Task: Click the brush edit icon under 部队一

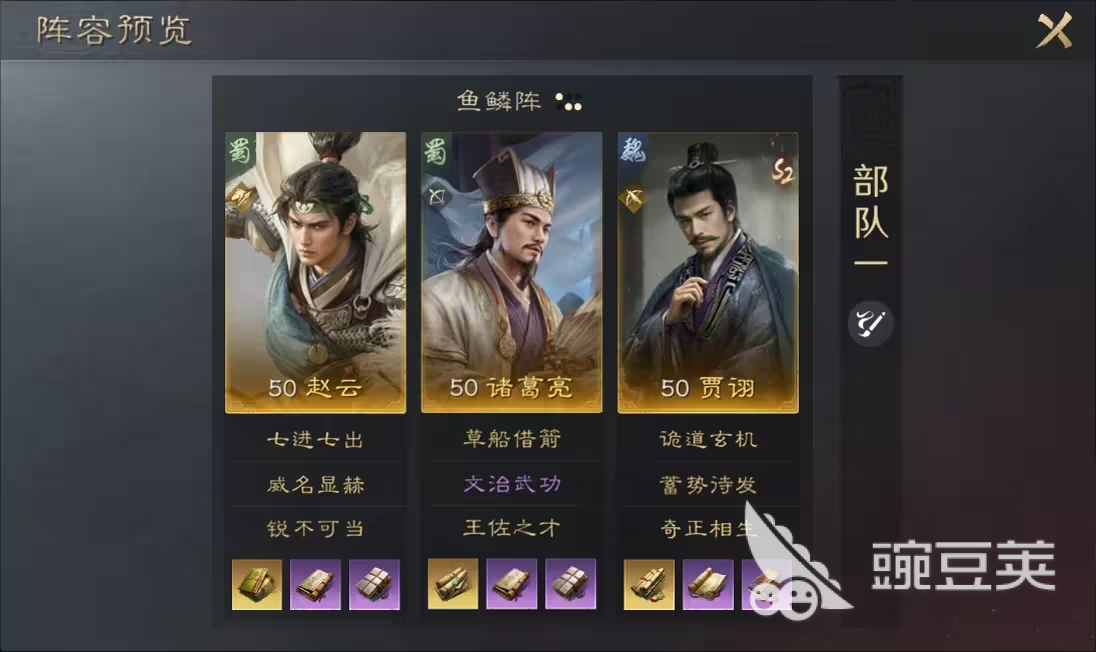Action: [x=870, y=324]
